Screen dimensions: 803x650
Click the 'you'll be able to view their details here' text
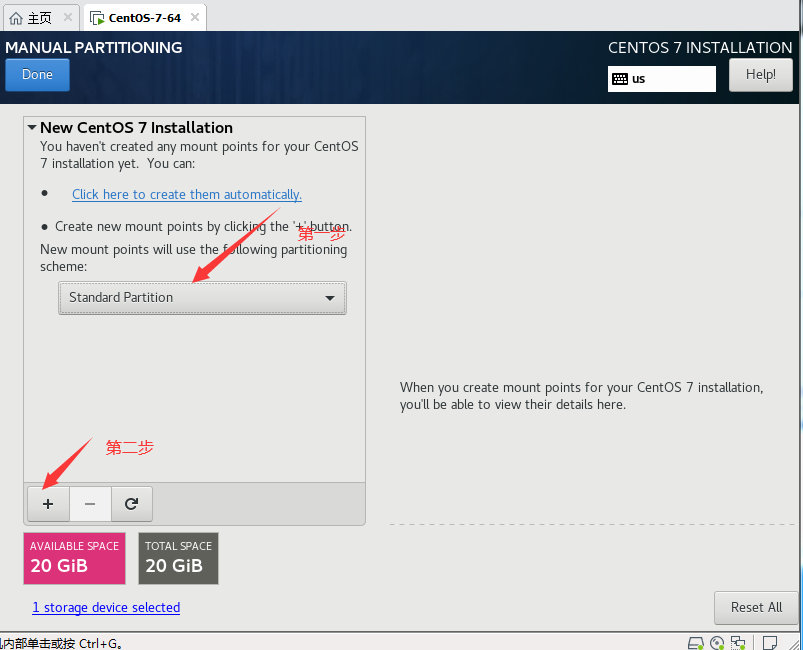point(513,405)
